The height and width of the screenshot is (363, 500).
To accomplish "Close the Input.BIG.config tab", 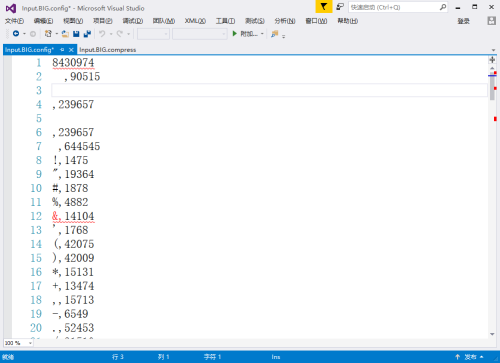I will pyautogui.click(x=71, y=50).
